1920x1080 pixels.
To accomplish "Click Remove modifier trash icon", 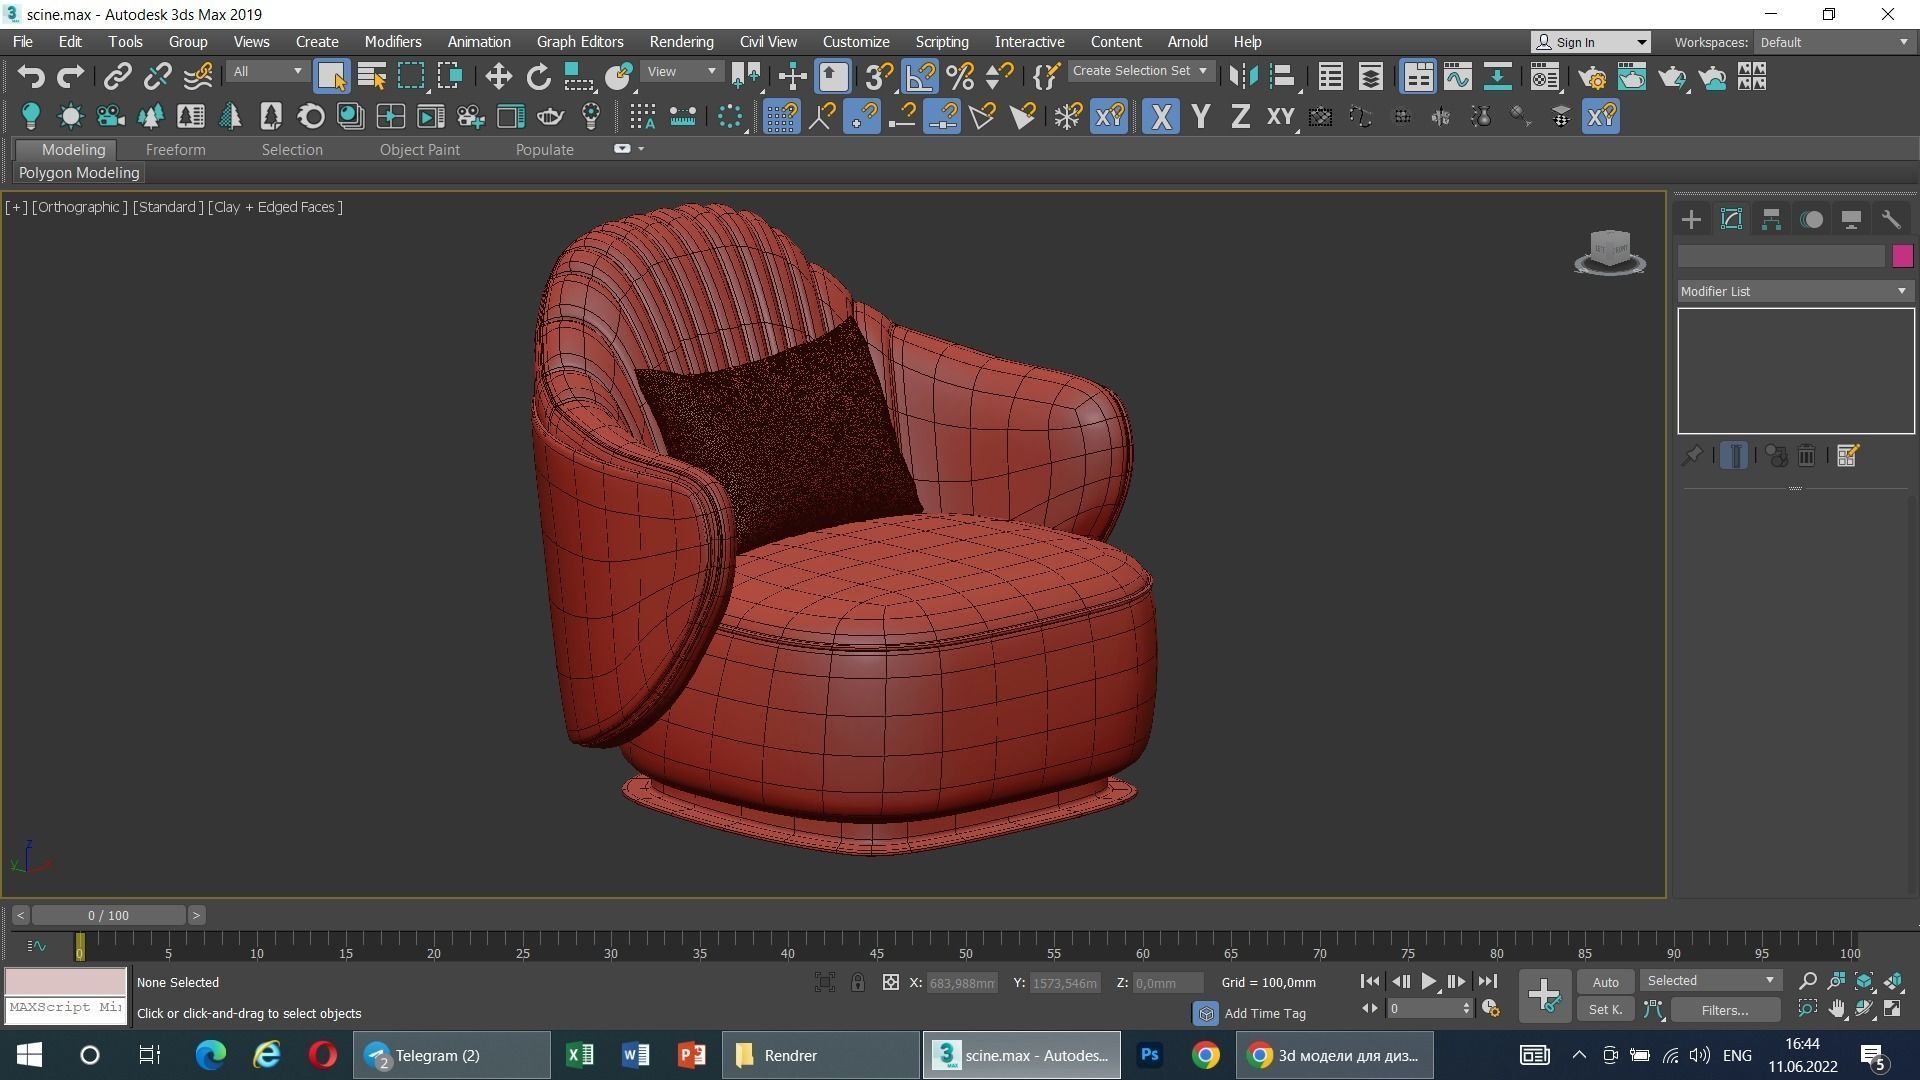I will pos(1806,456).
